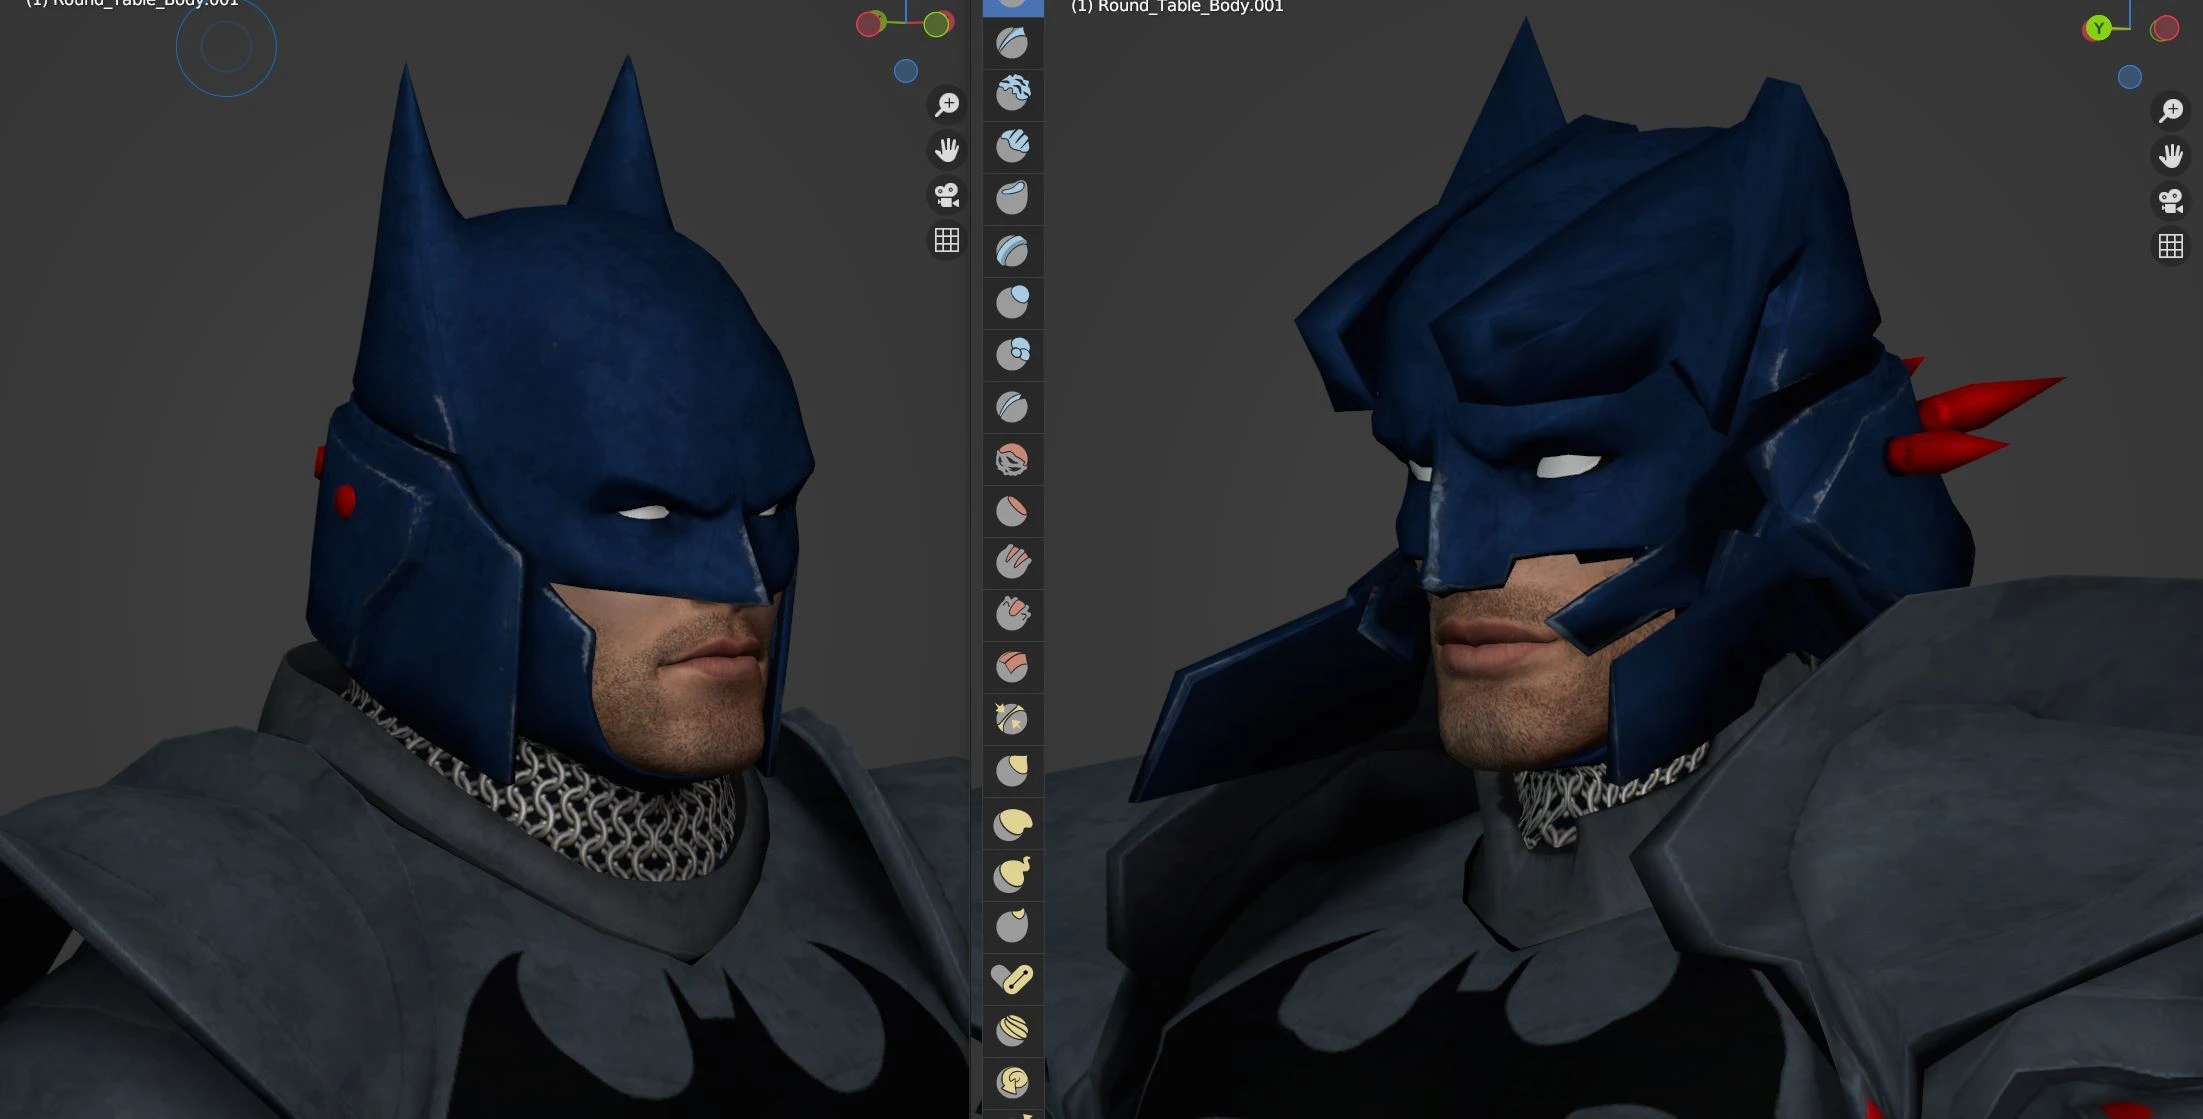Viewport: 2203px width, 1119px height.
Task: Select the Grab brush
Action: [x=1013, y=769]
